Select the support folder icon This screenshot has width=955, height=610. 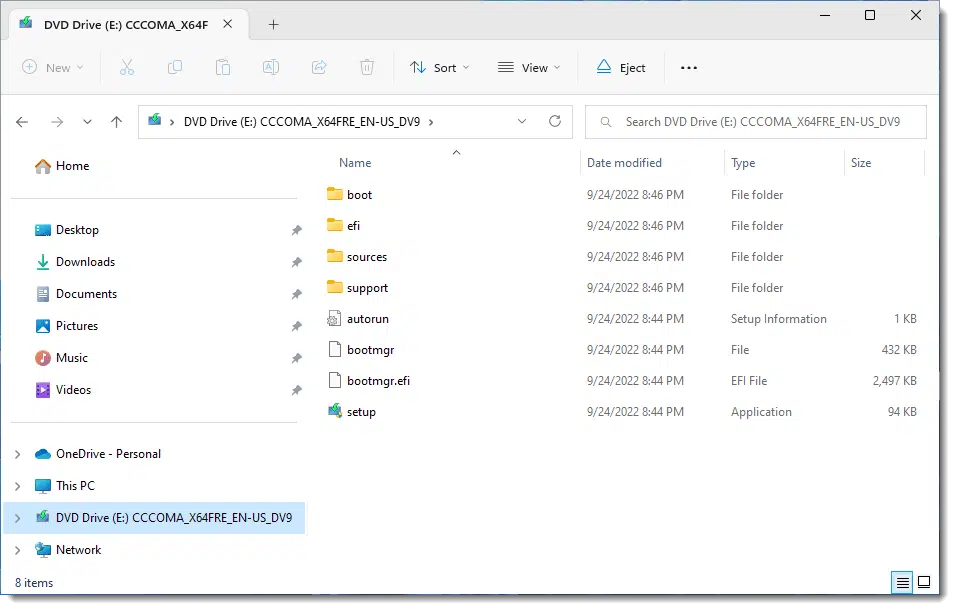point(334,287)
